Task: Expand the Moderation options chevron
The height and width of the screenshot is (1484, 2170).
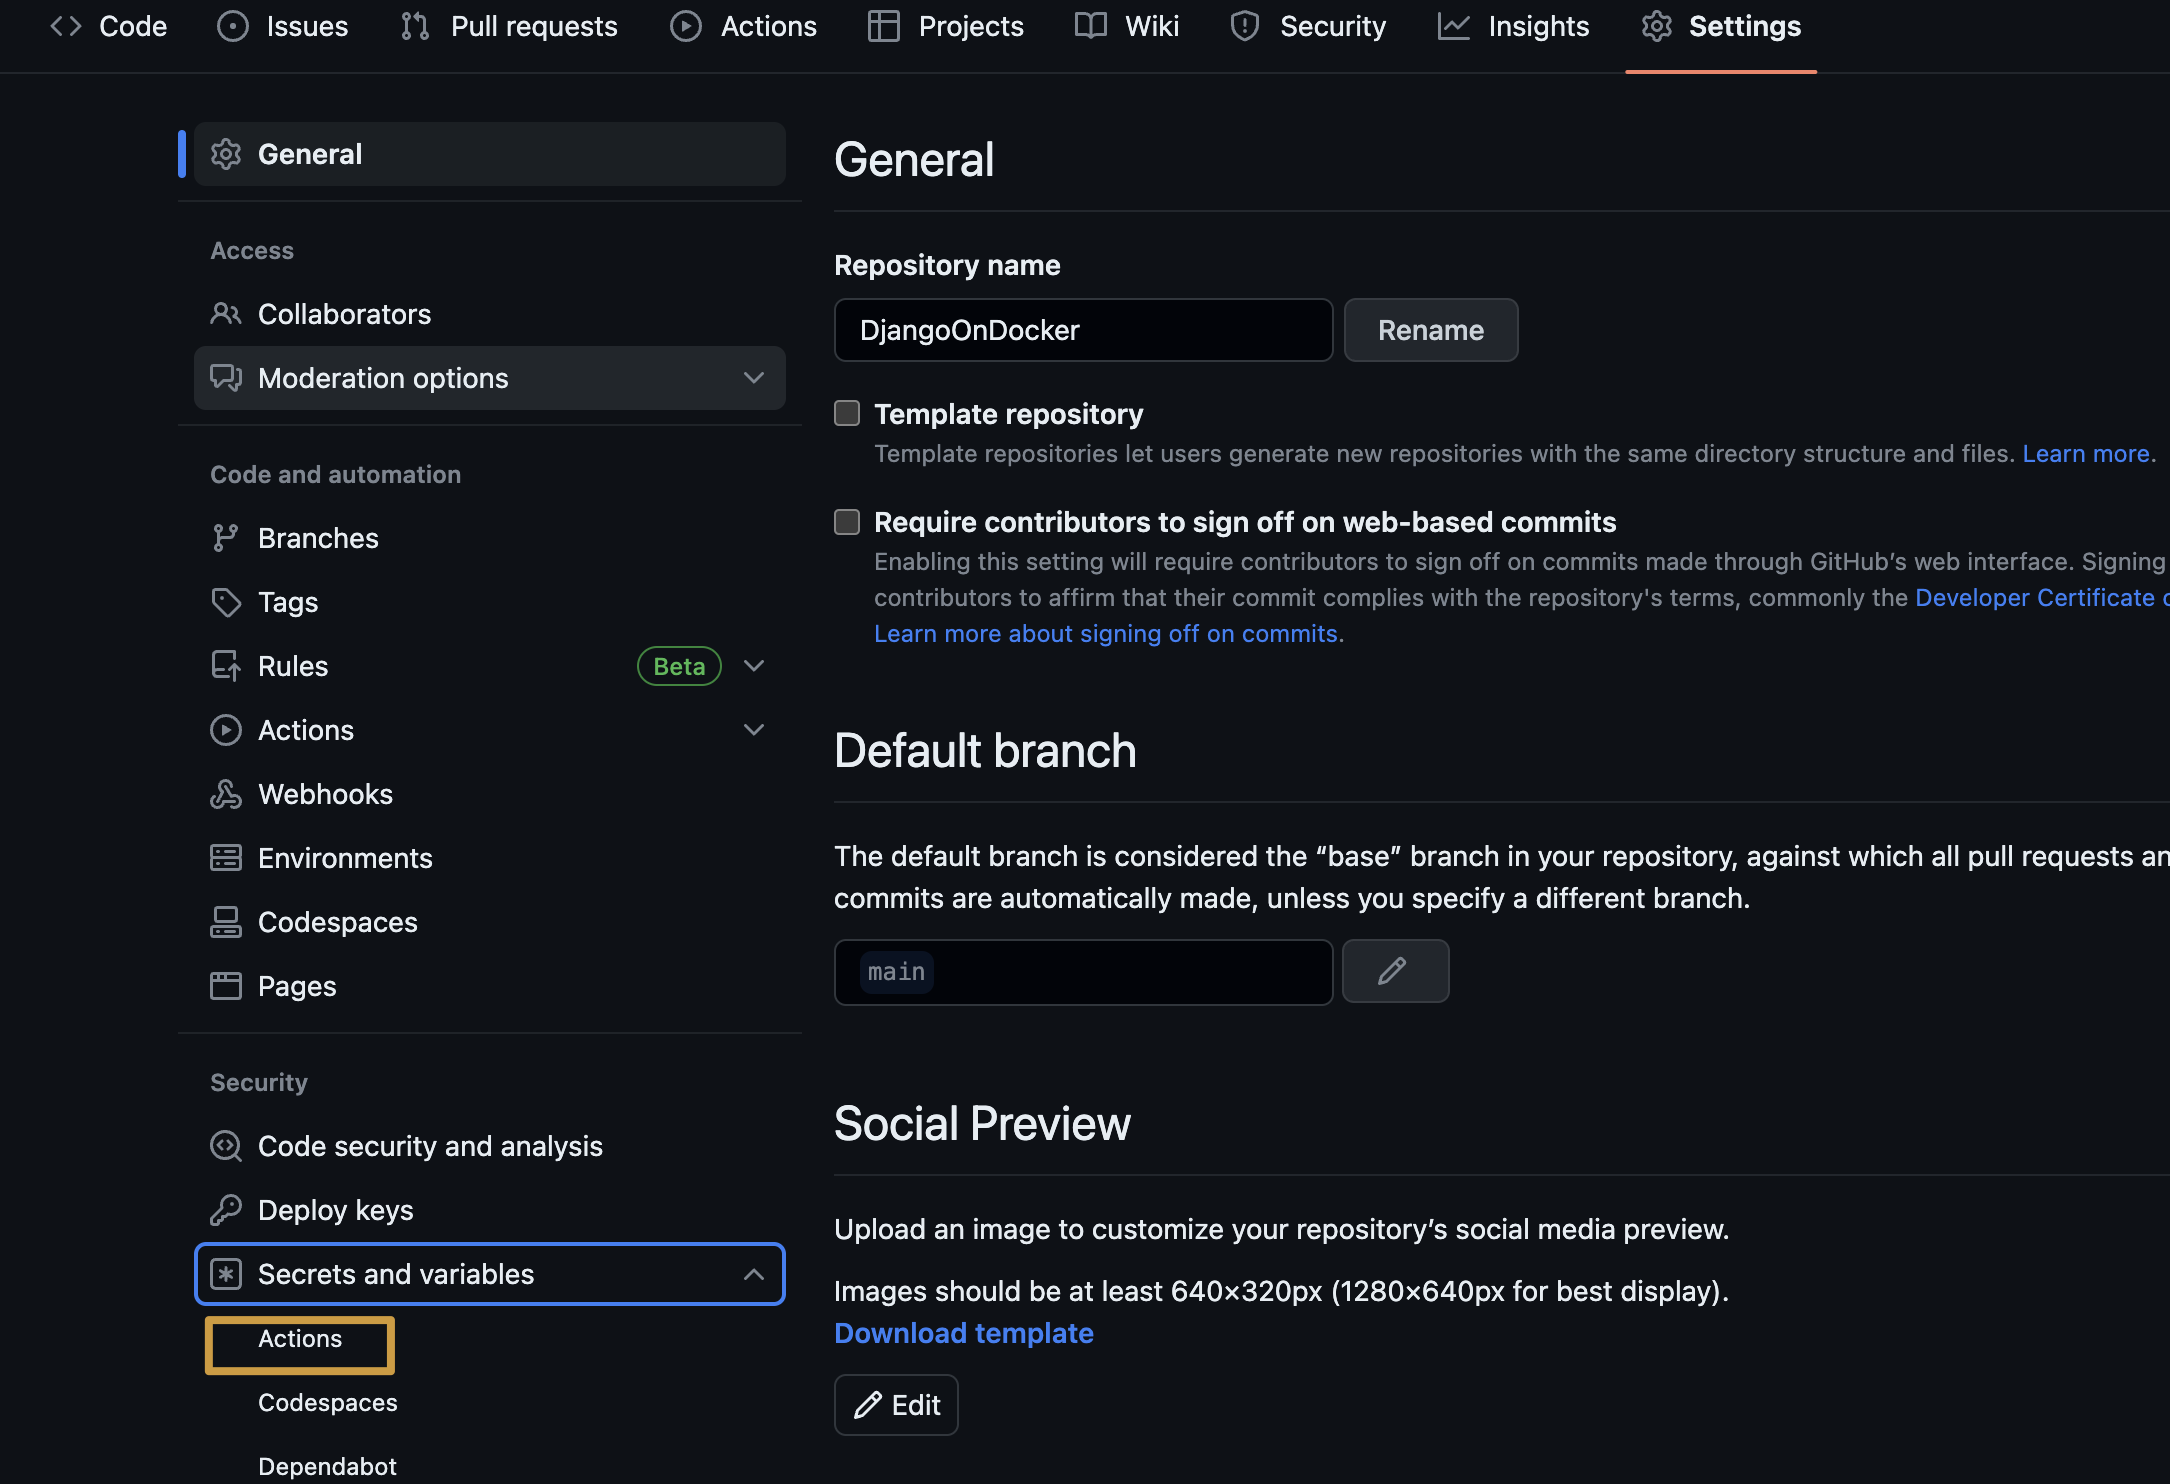Action: click(x=754, y=378)
